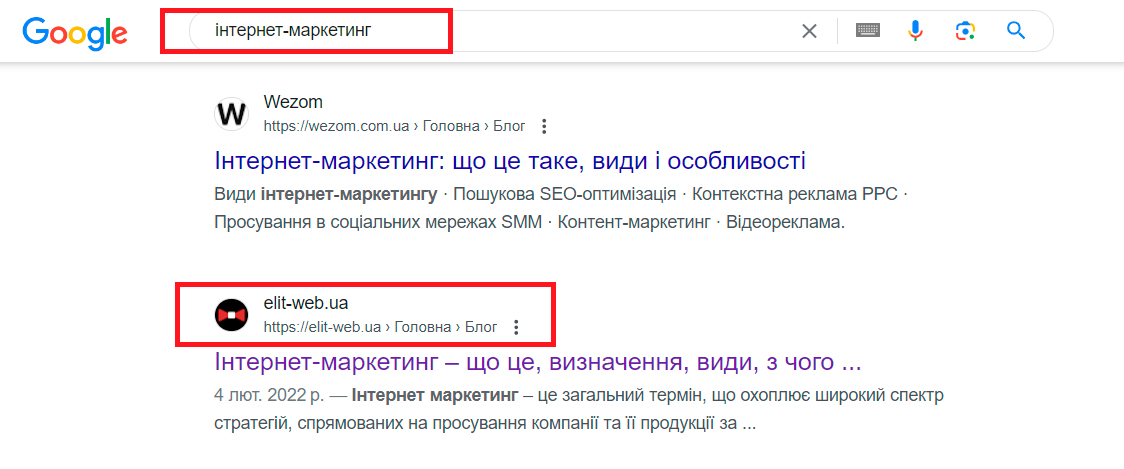This screenshot has width=1124, height=469.
Task: Click the Wezom site favicon
Action: [x=232, y=115]
